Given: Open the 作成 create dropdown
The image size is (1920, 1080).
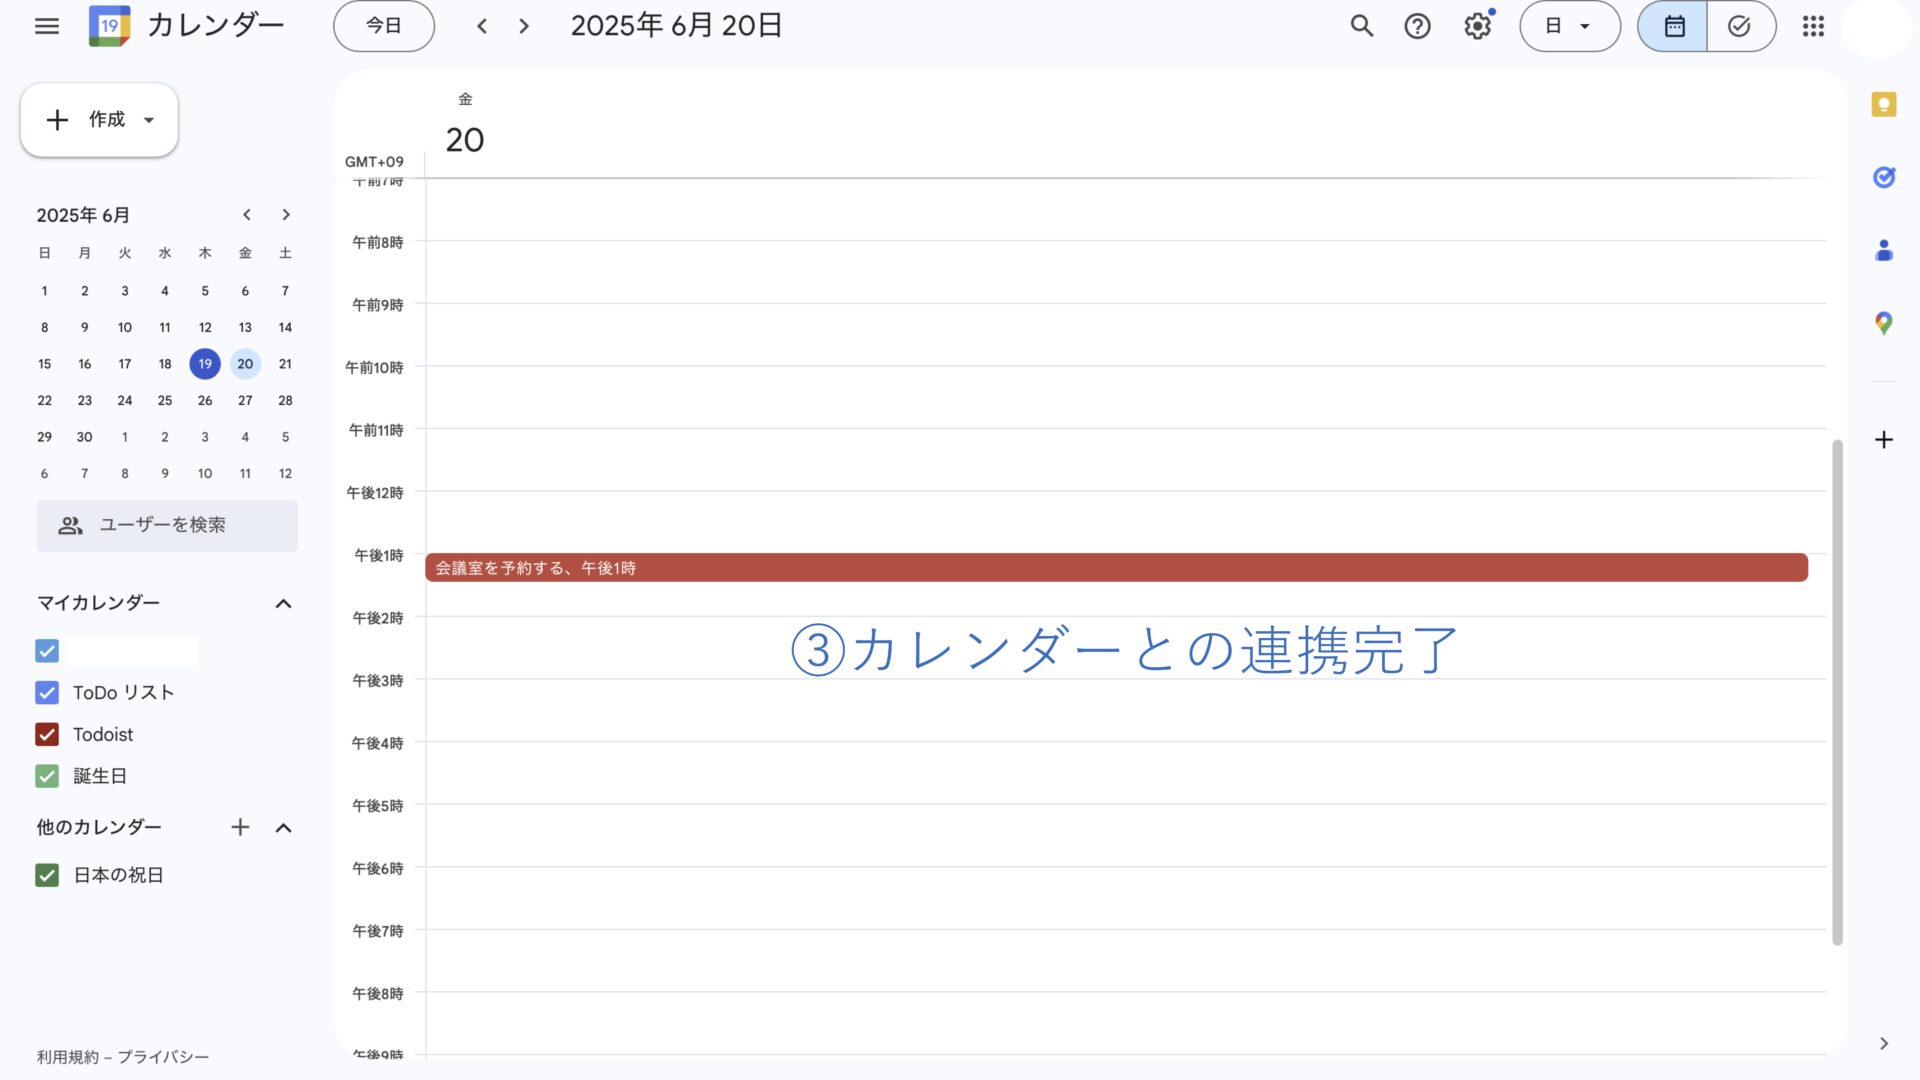Looking at the screenshot, I should [x=99, y=120].
